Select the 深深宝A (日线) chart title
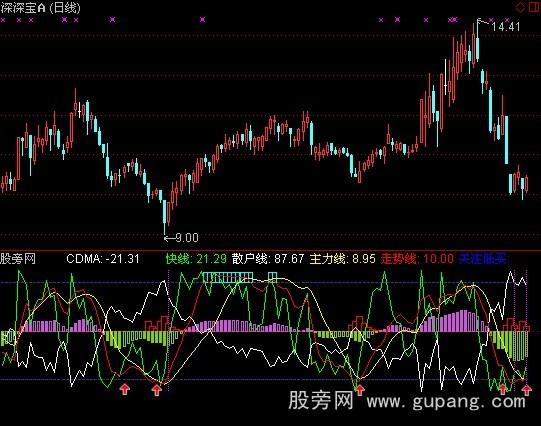Image resolution: width=541 pixels, height=426 pixels. click(x=40, y=8)
